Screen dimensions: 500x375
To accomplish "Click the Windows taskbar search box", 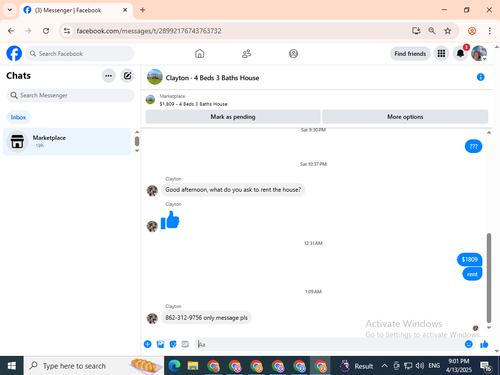I will point(94,366).
